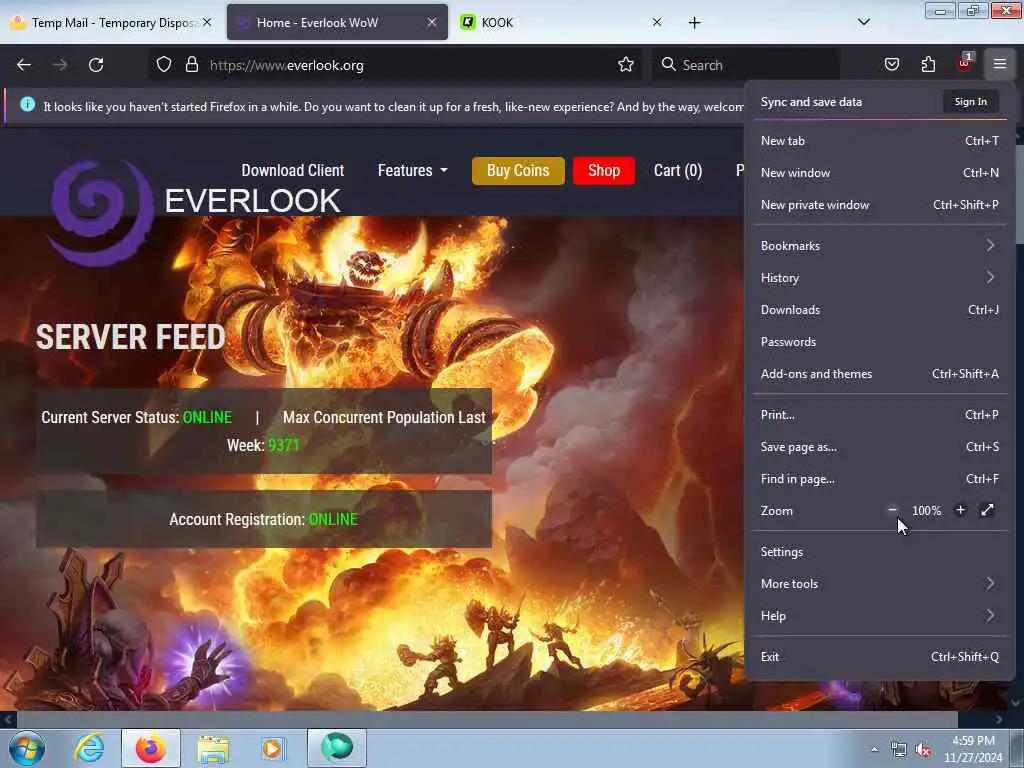Open the Download Client link
The height and width of the screenshot is (768, 1024).
293,170
